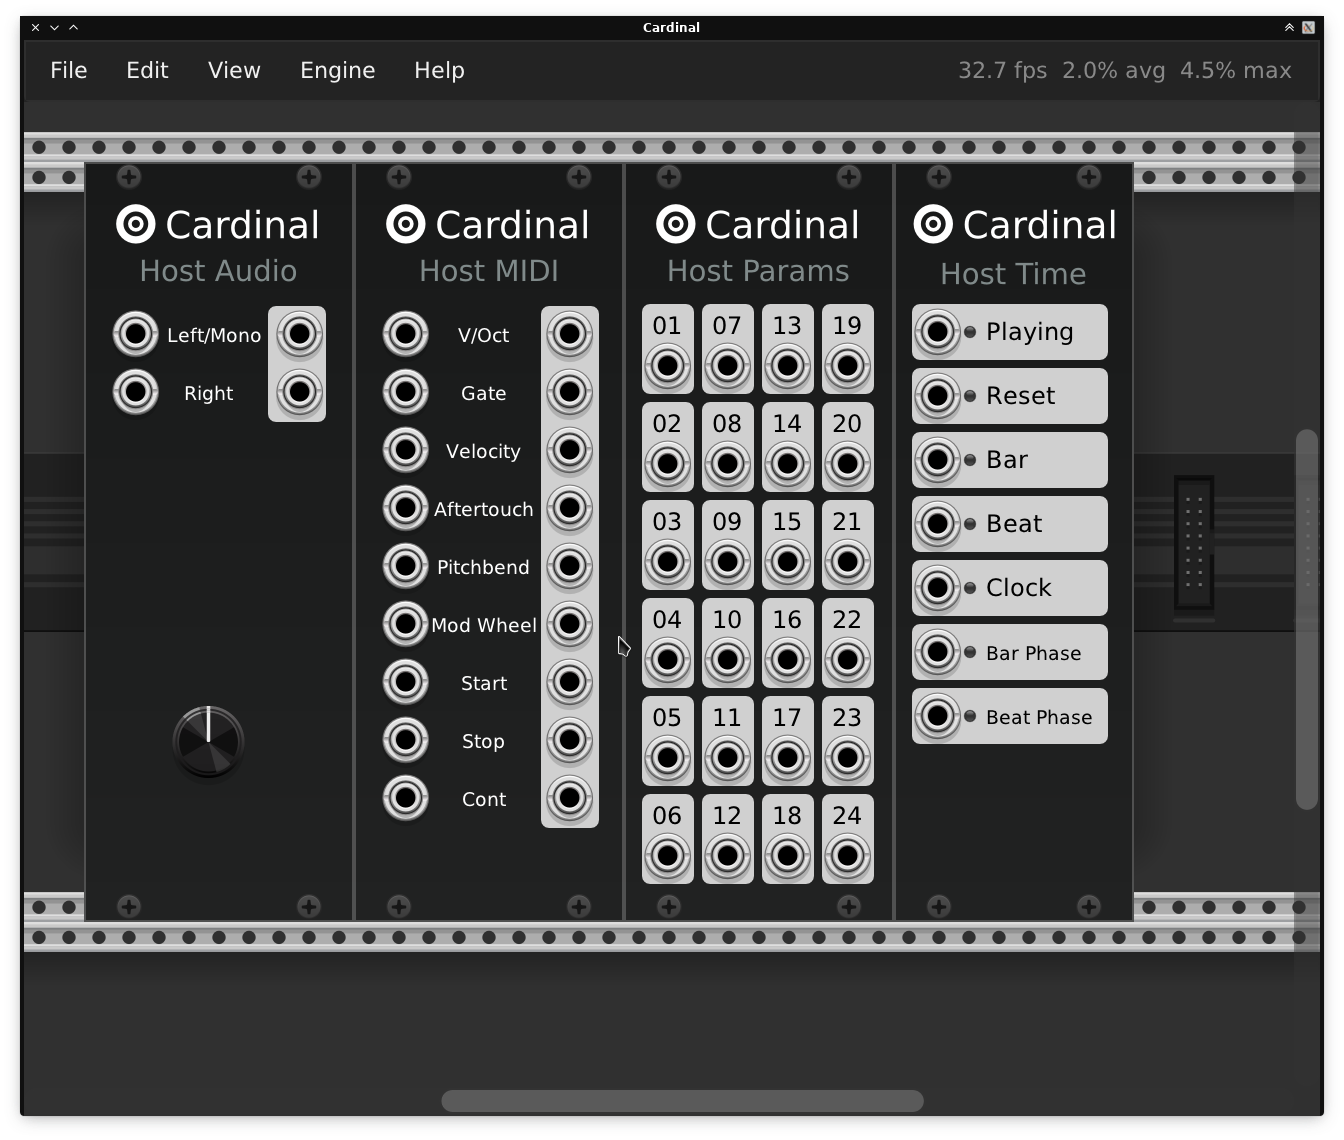This screenshot has width=1344, height=1140.
Task: Click the Beat output jack on Host Time
Action: 938,524
